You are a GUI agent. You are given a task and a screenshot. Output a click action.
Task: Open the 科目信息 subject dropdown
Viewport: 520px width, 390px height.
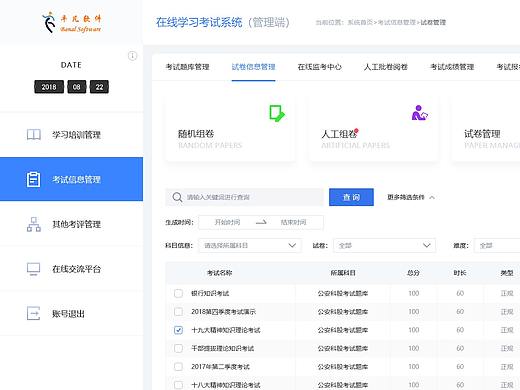(x=250, y=245)
